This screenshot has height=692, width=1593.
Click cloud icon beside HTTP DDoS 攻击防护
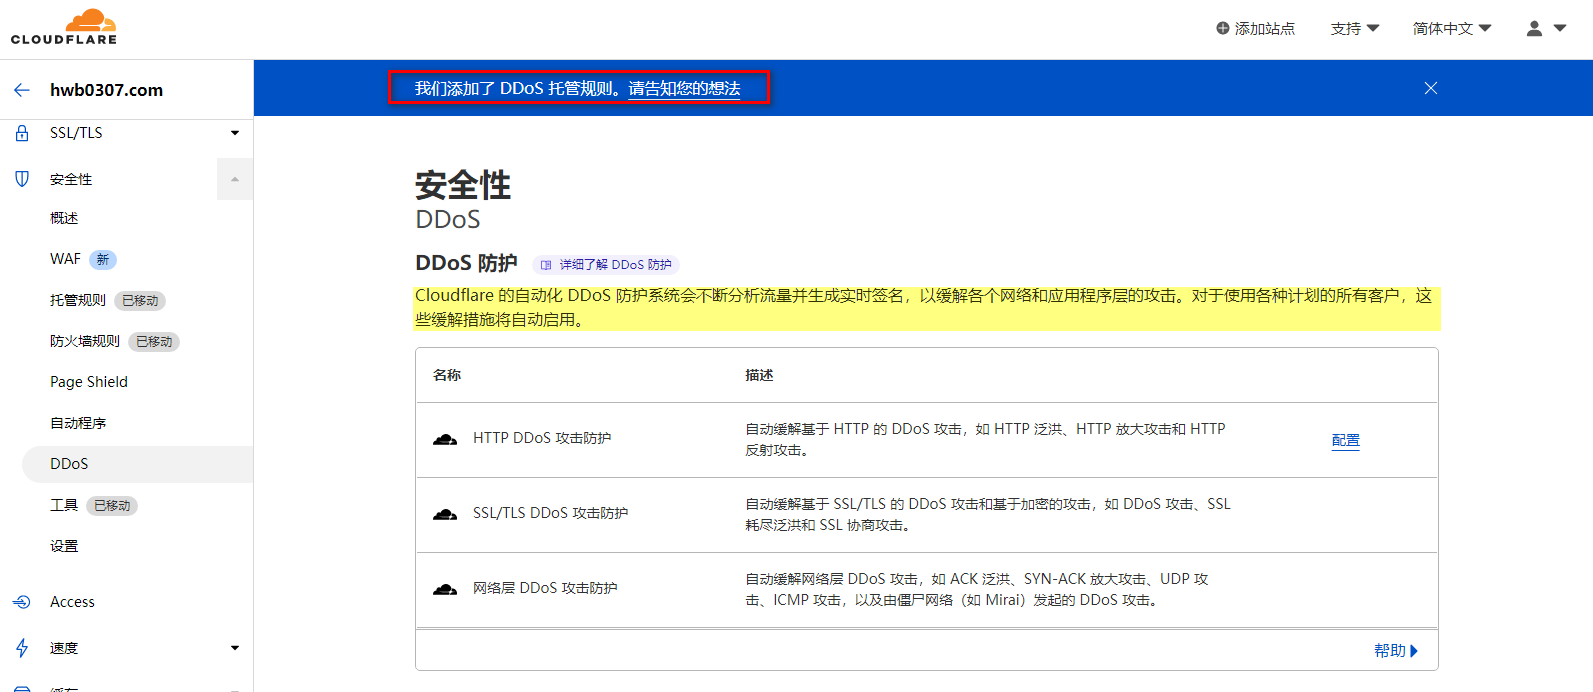click(x=445, y=439)
